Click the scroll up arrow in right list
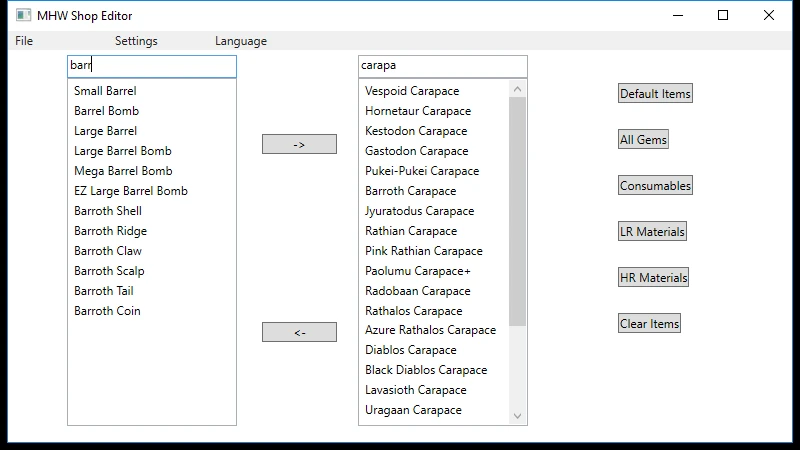The width and height of the screenshot is (800, 450). tap(517, 90)
